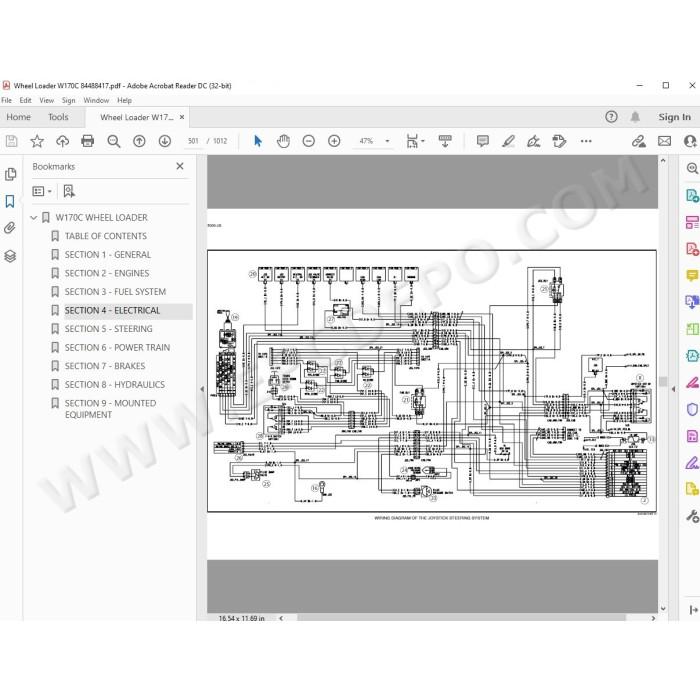Open bookmark options dropdown menu

(x=42, y=192)
